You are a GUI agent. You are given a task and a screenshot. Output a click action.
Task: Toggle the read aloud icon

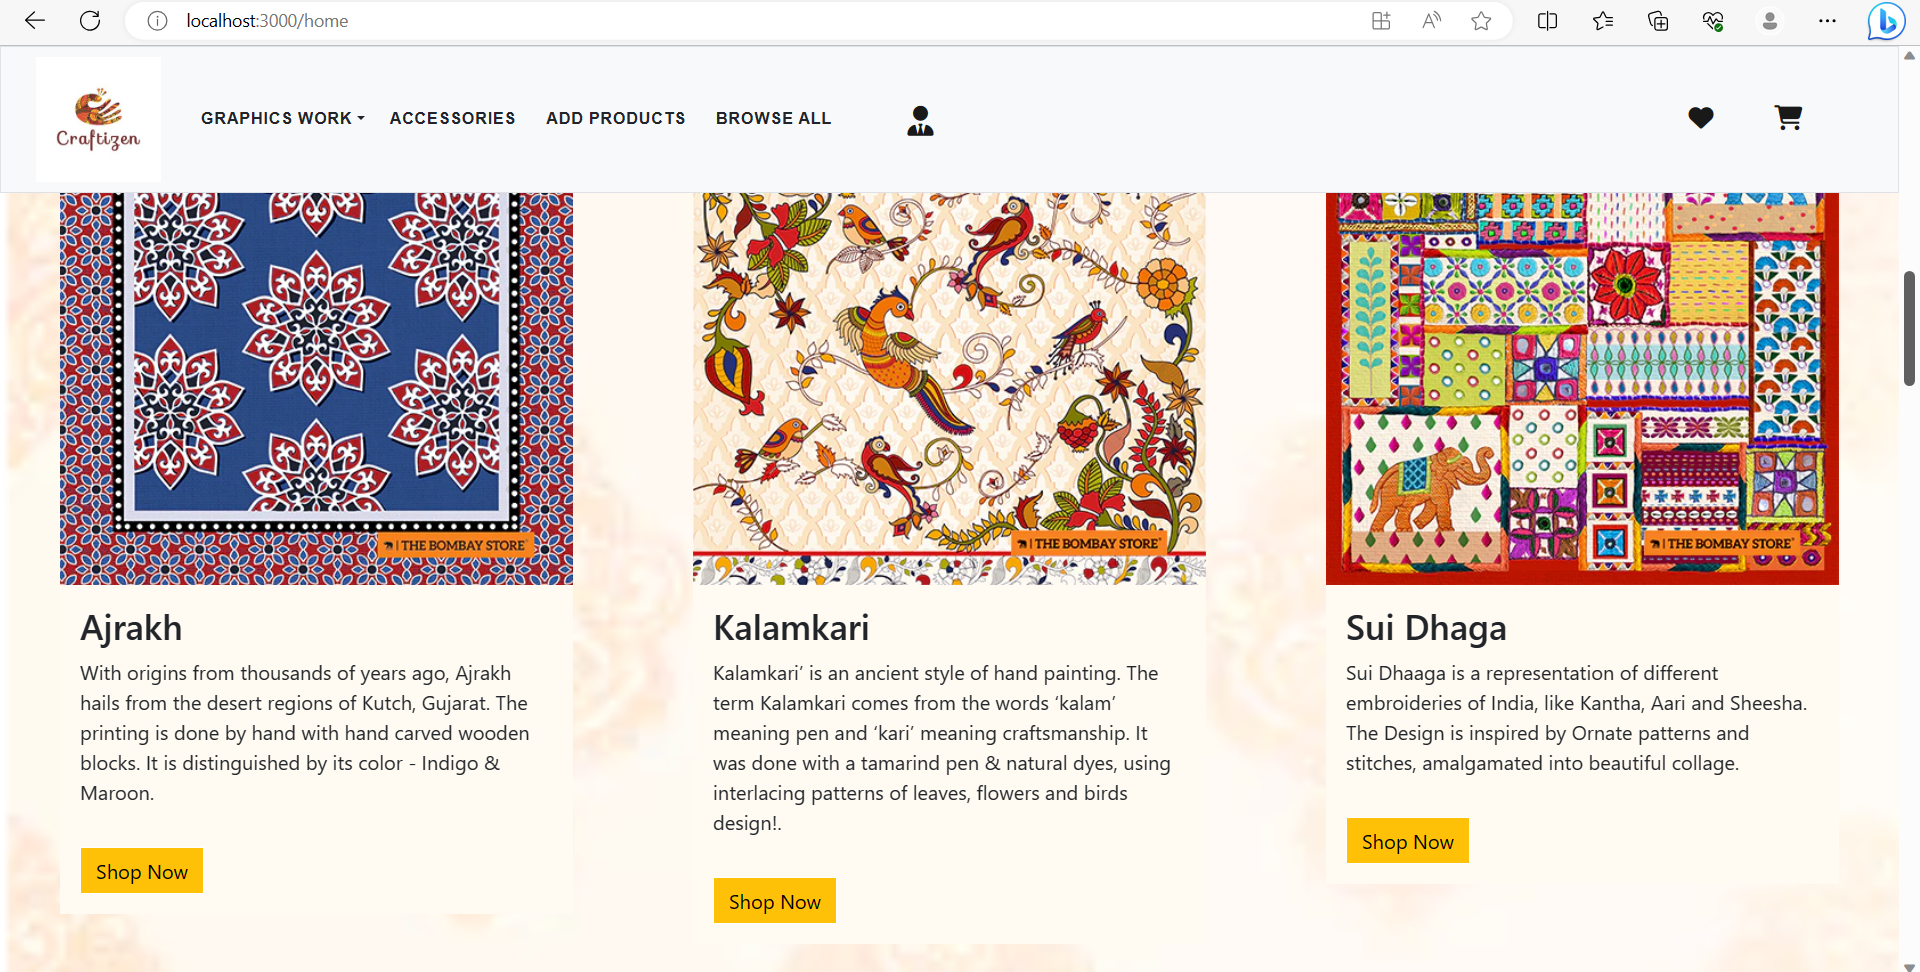click(1431, 21)
